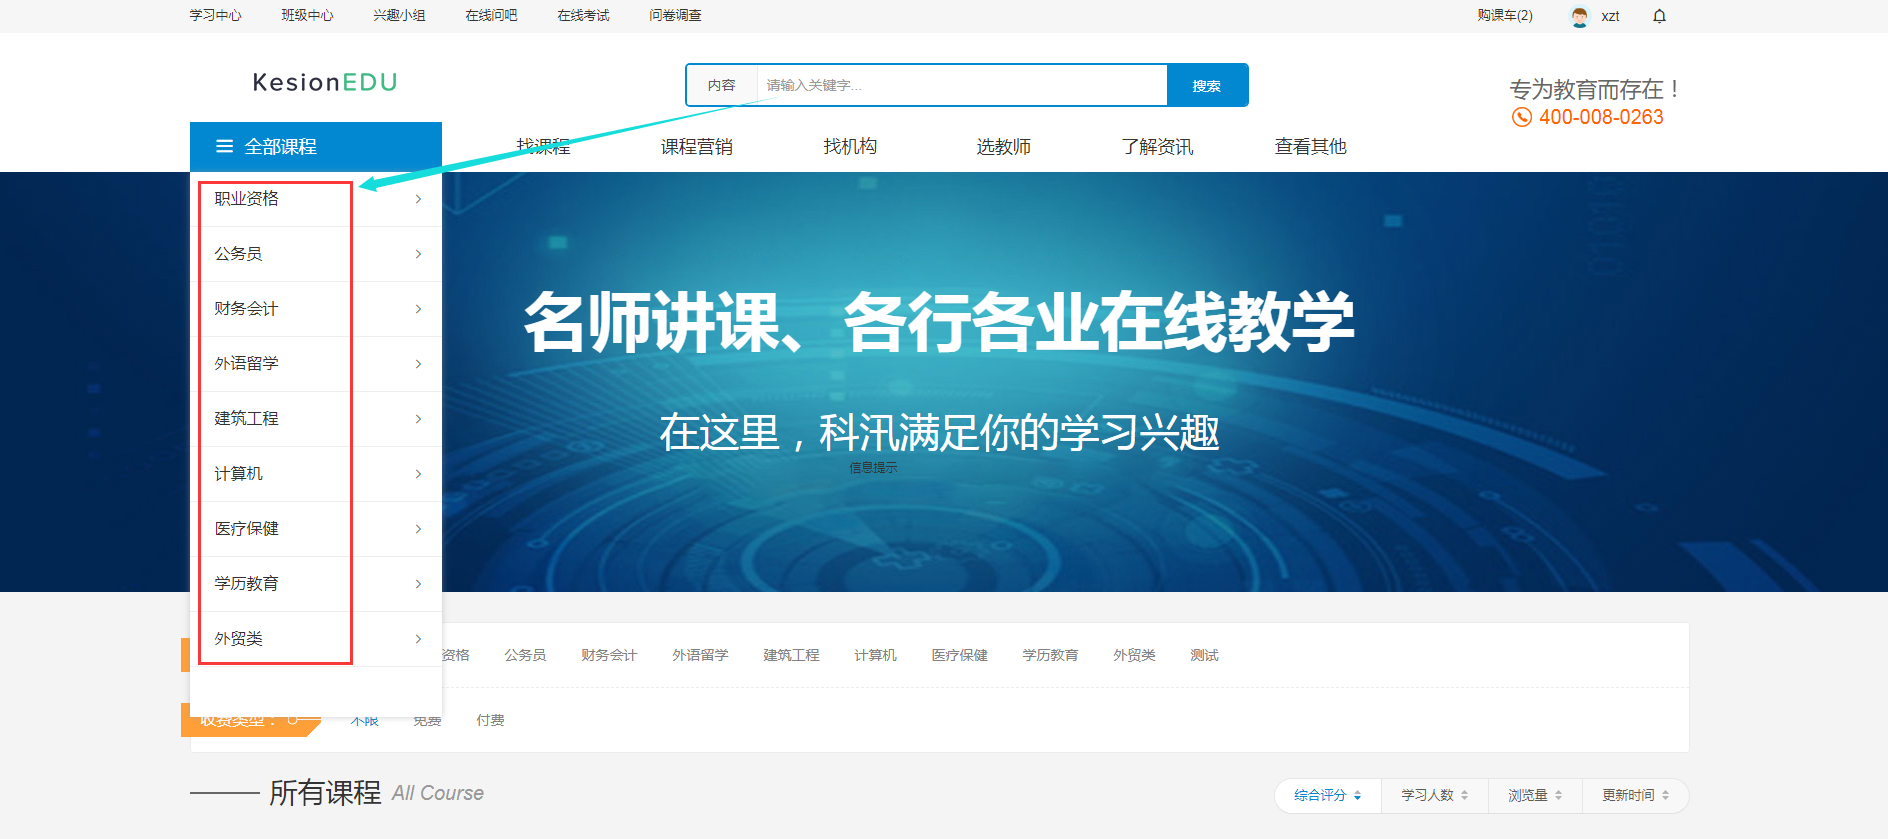This screenshot has width=1888, height=839.
Task: Go to 找机构 navigation tab
Action: (850, 147)
